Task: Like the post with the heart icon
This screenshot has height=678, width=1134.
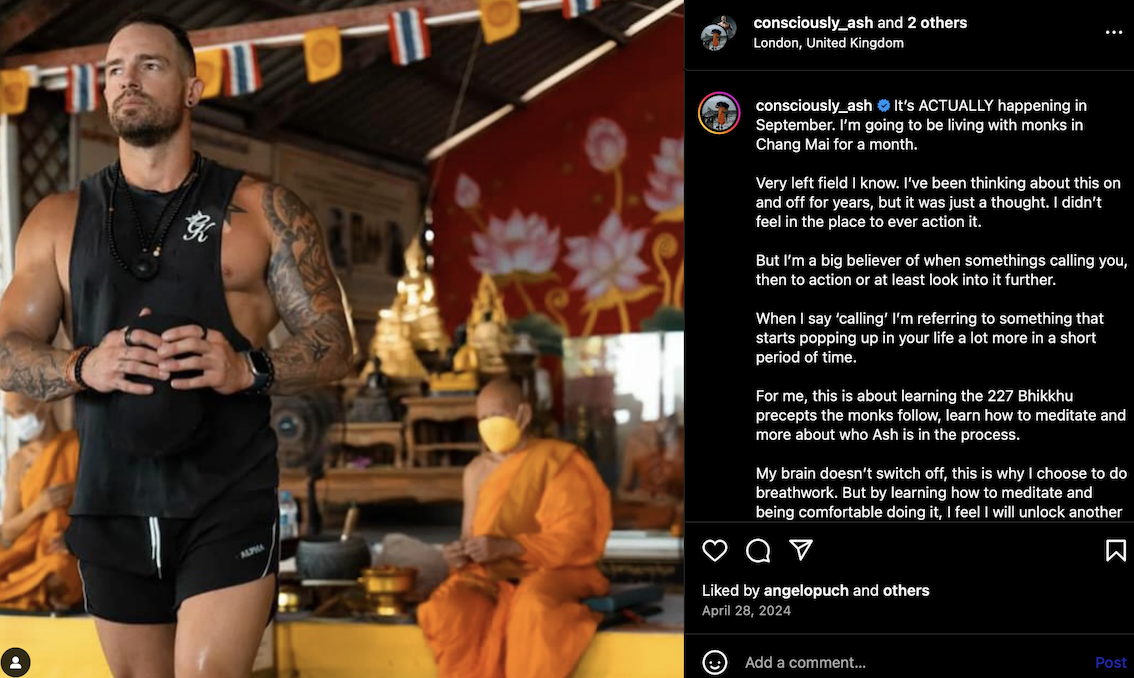Action: 715,551
